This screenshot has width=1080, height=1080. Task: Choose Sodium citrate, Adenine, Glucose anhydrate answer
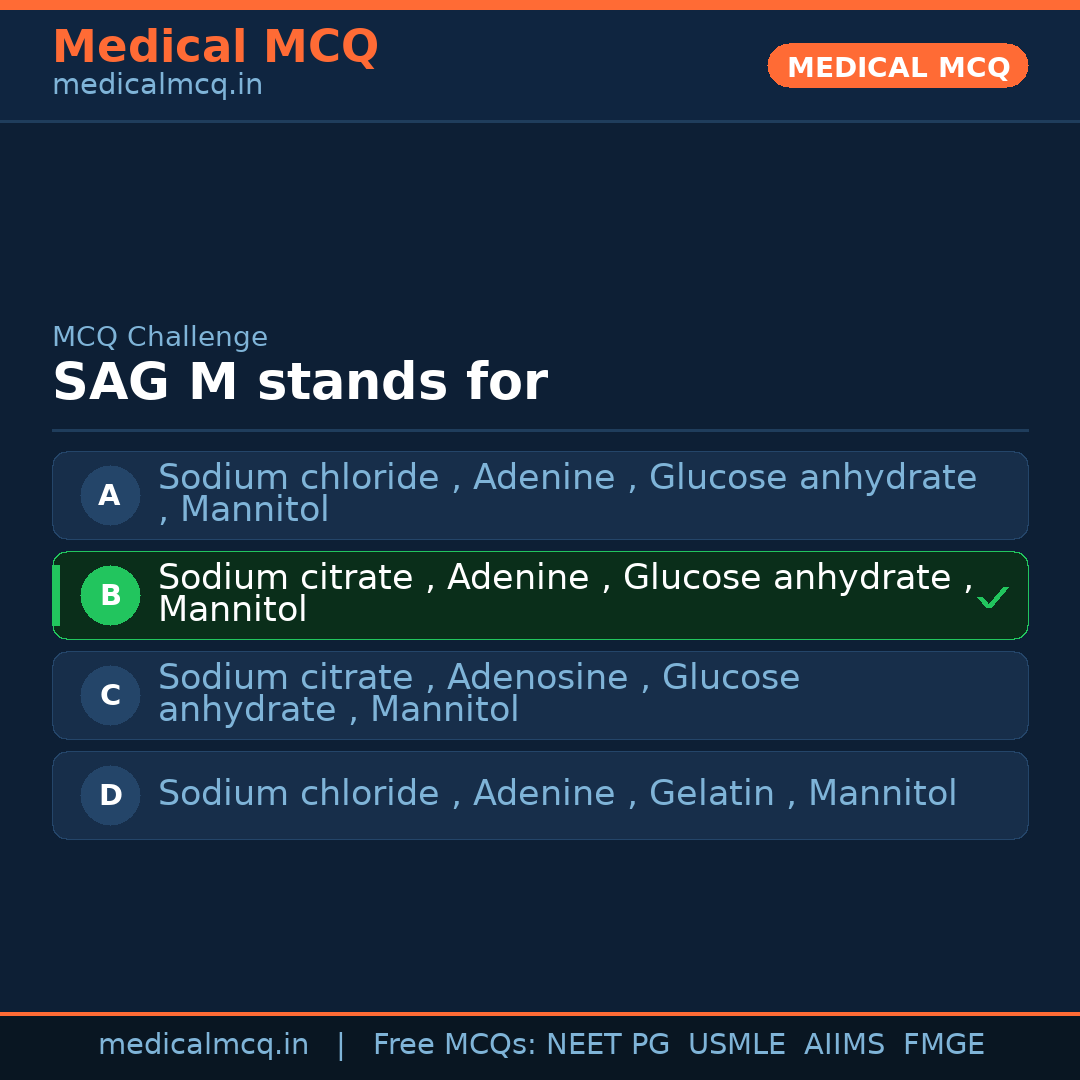point(565,593)
